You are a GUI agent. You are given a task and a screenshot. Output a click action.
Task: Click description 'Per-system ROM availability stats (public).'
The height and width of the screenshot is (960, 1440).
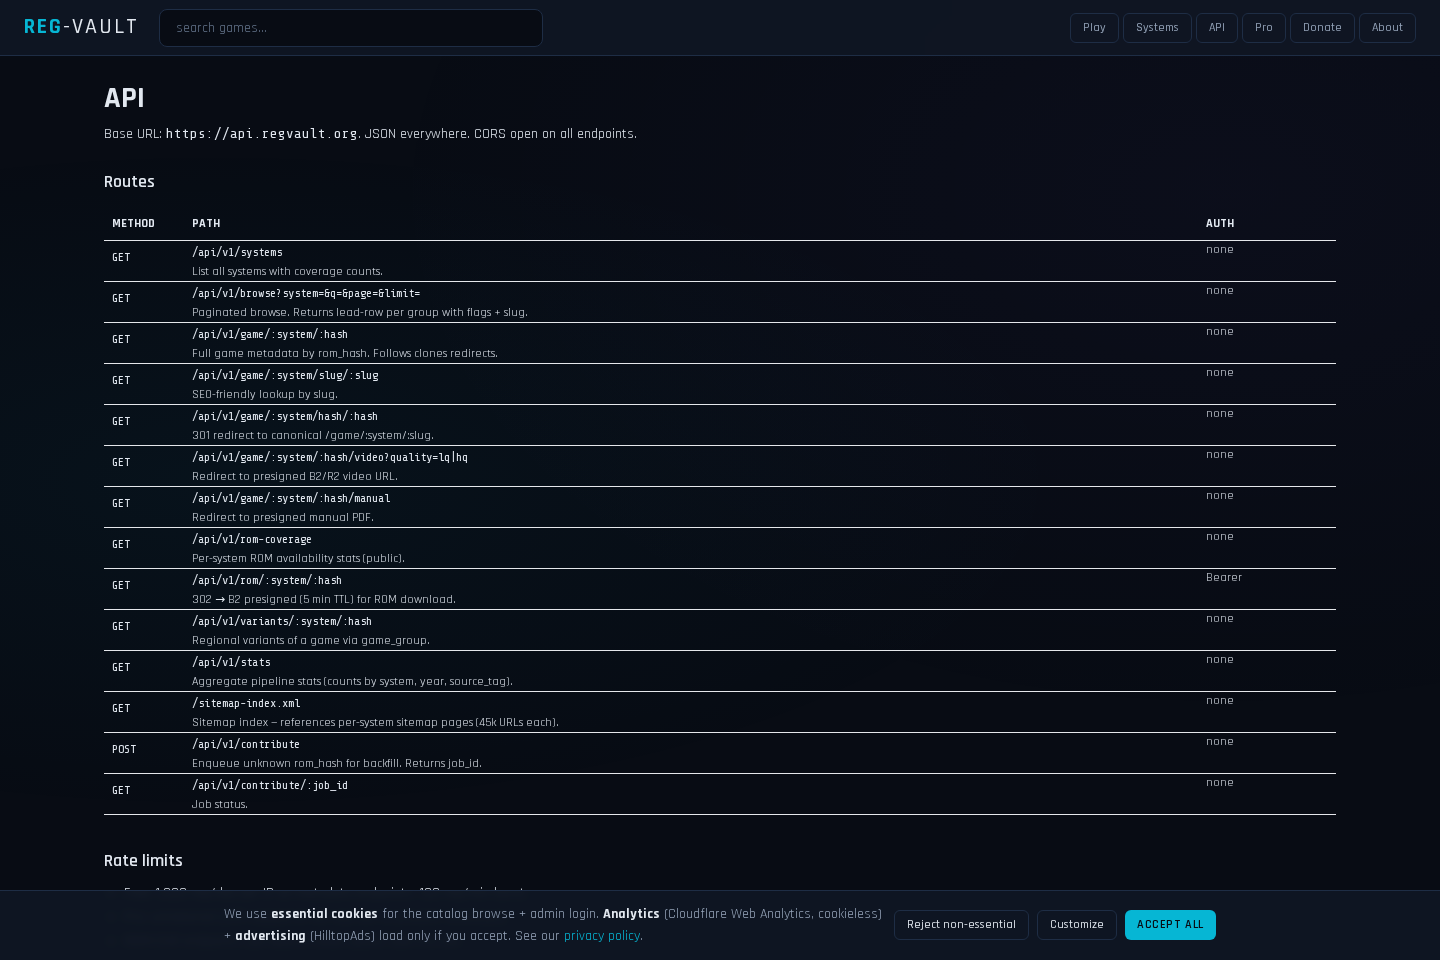coord(298,559)
